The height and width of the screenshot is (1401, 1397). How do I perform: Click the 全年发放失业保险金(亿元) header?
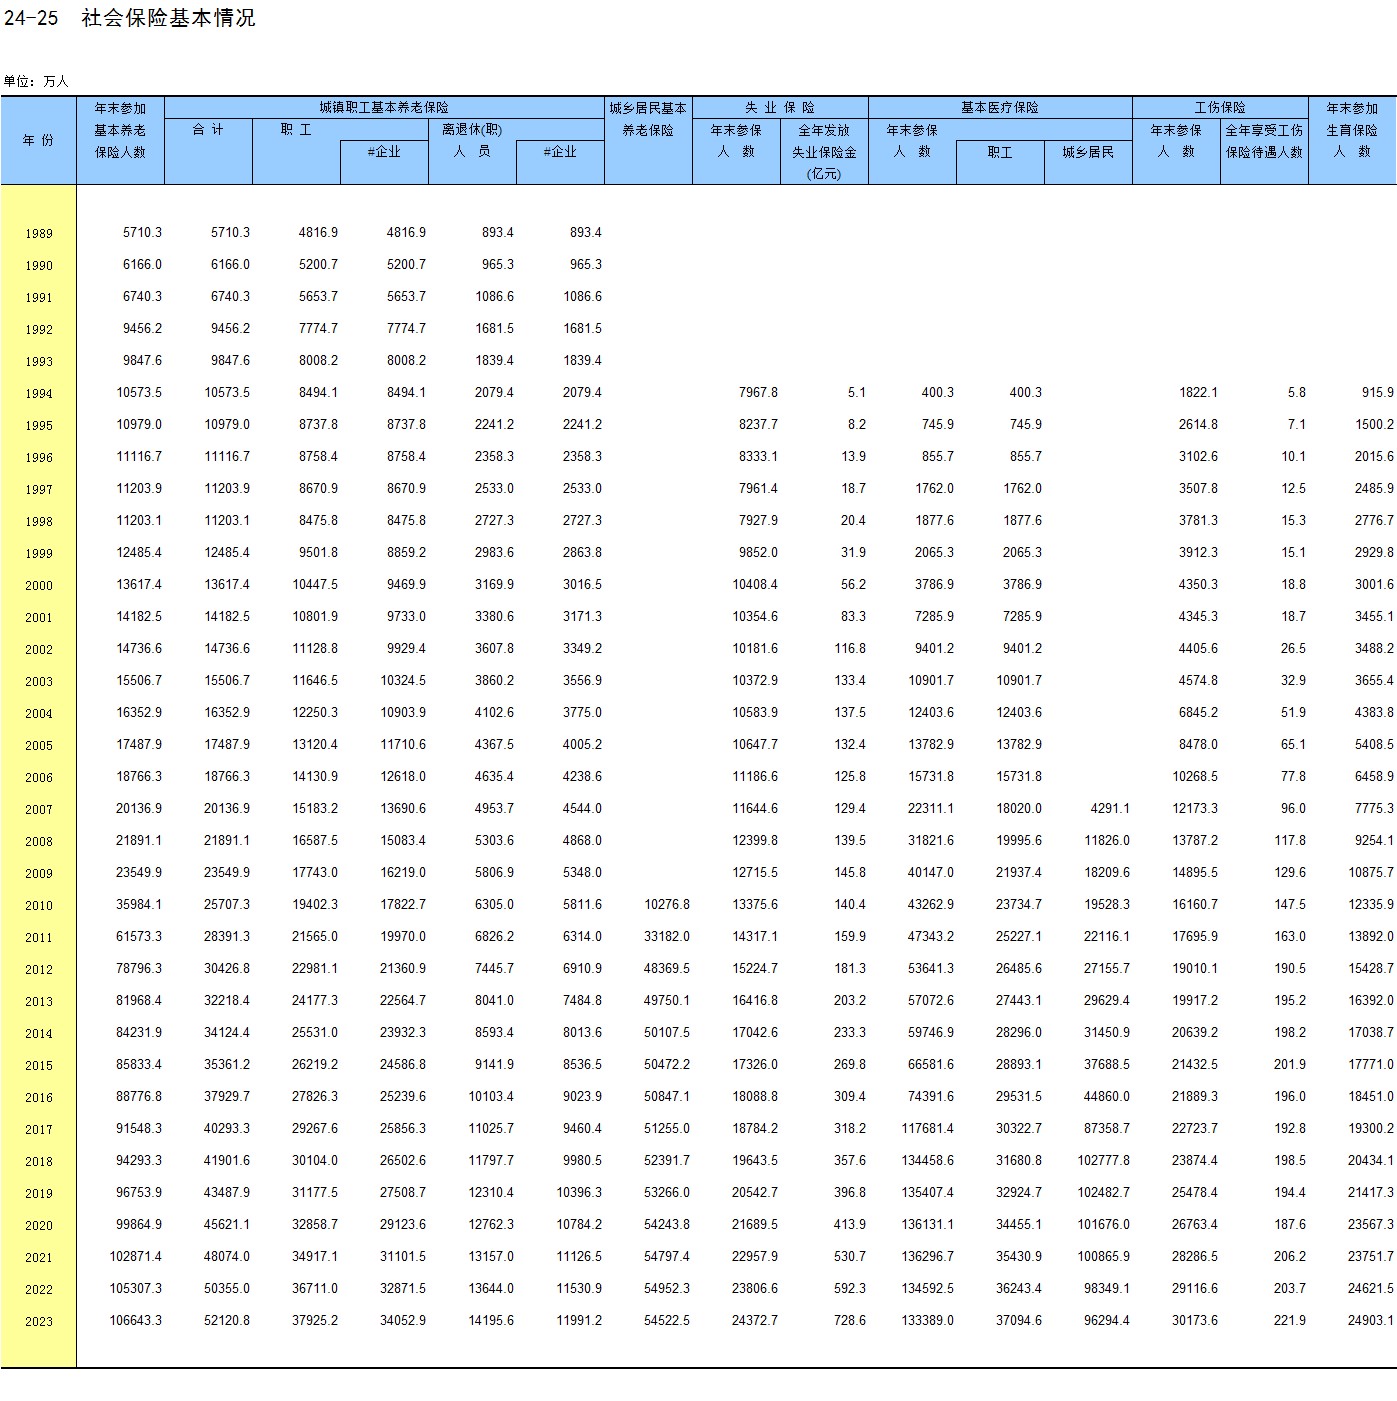pyautogui.click(x=824, y=152)
